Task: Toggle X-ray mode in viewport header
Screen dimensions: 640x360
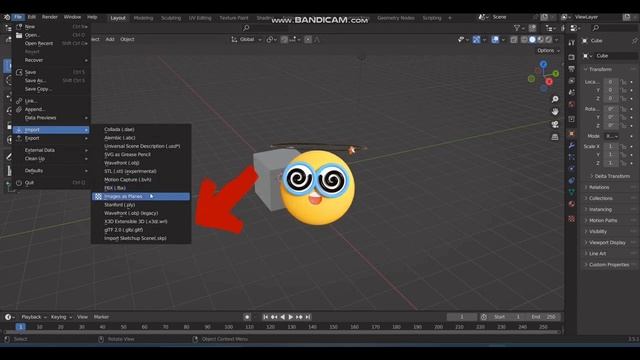Action: point(514,40)
